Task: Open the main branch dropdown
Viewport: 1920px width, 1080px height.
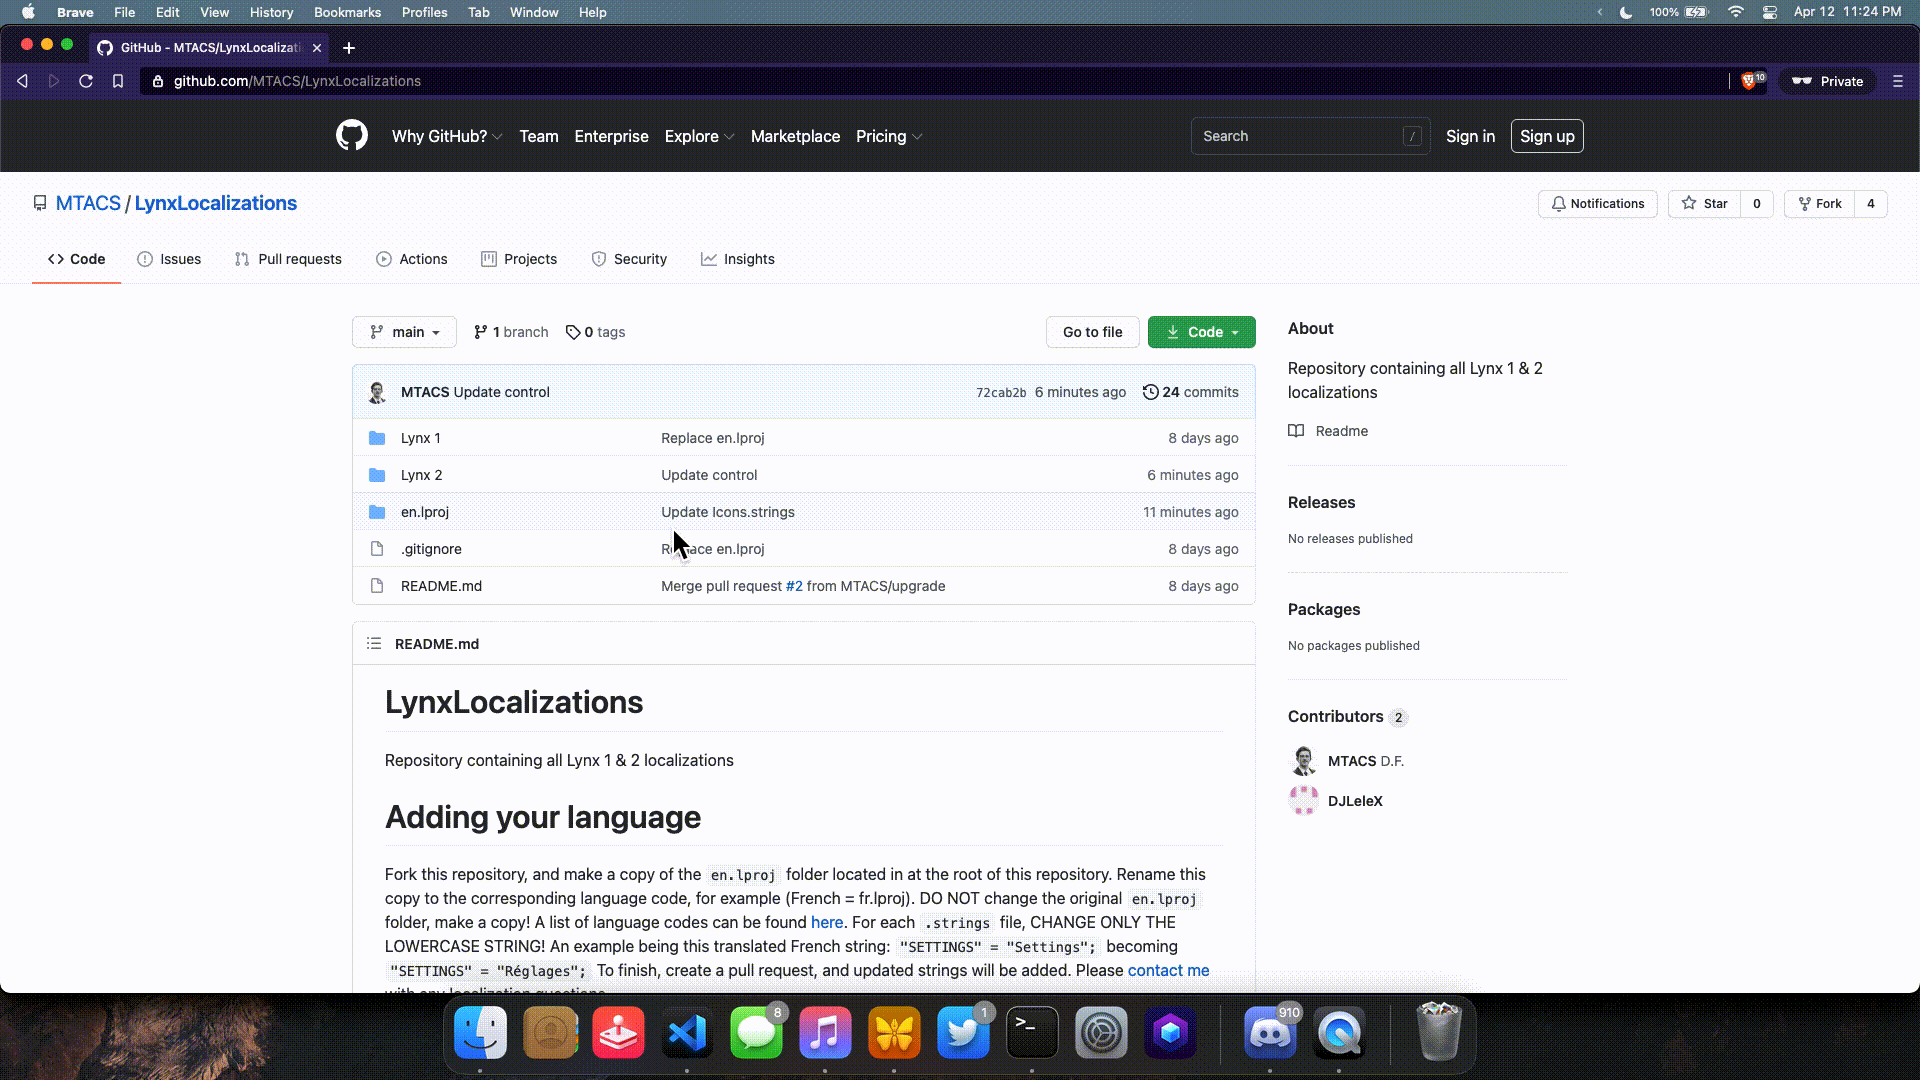Action: 404,332
